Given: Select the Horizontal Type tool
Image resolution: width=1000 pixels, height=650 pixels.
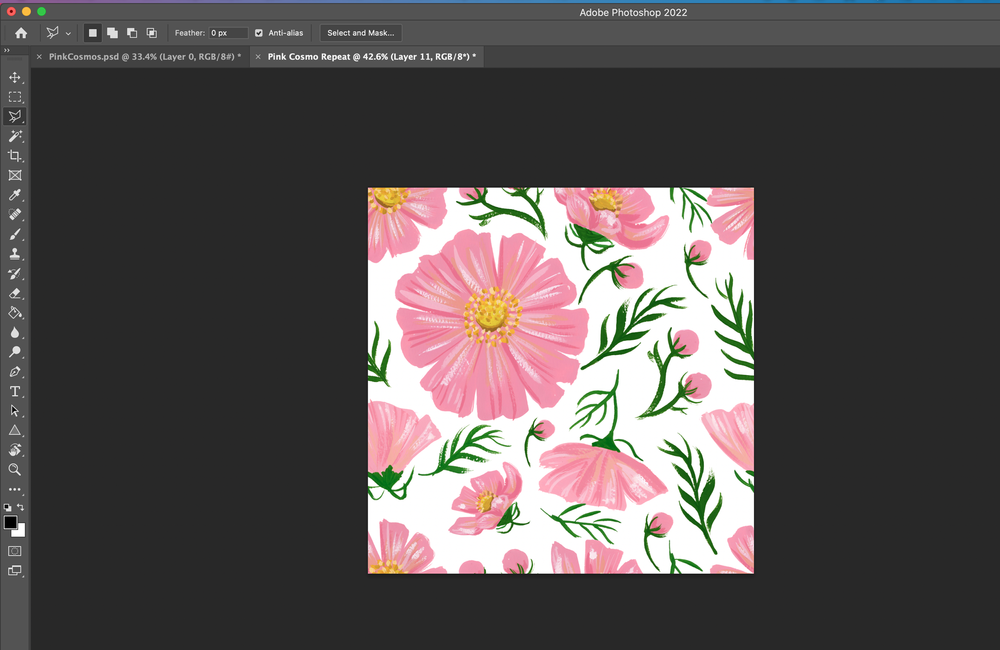Looking at the screenshot, I should (15, 390).
